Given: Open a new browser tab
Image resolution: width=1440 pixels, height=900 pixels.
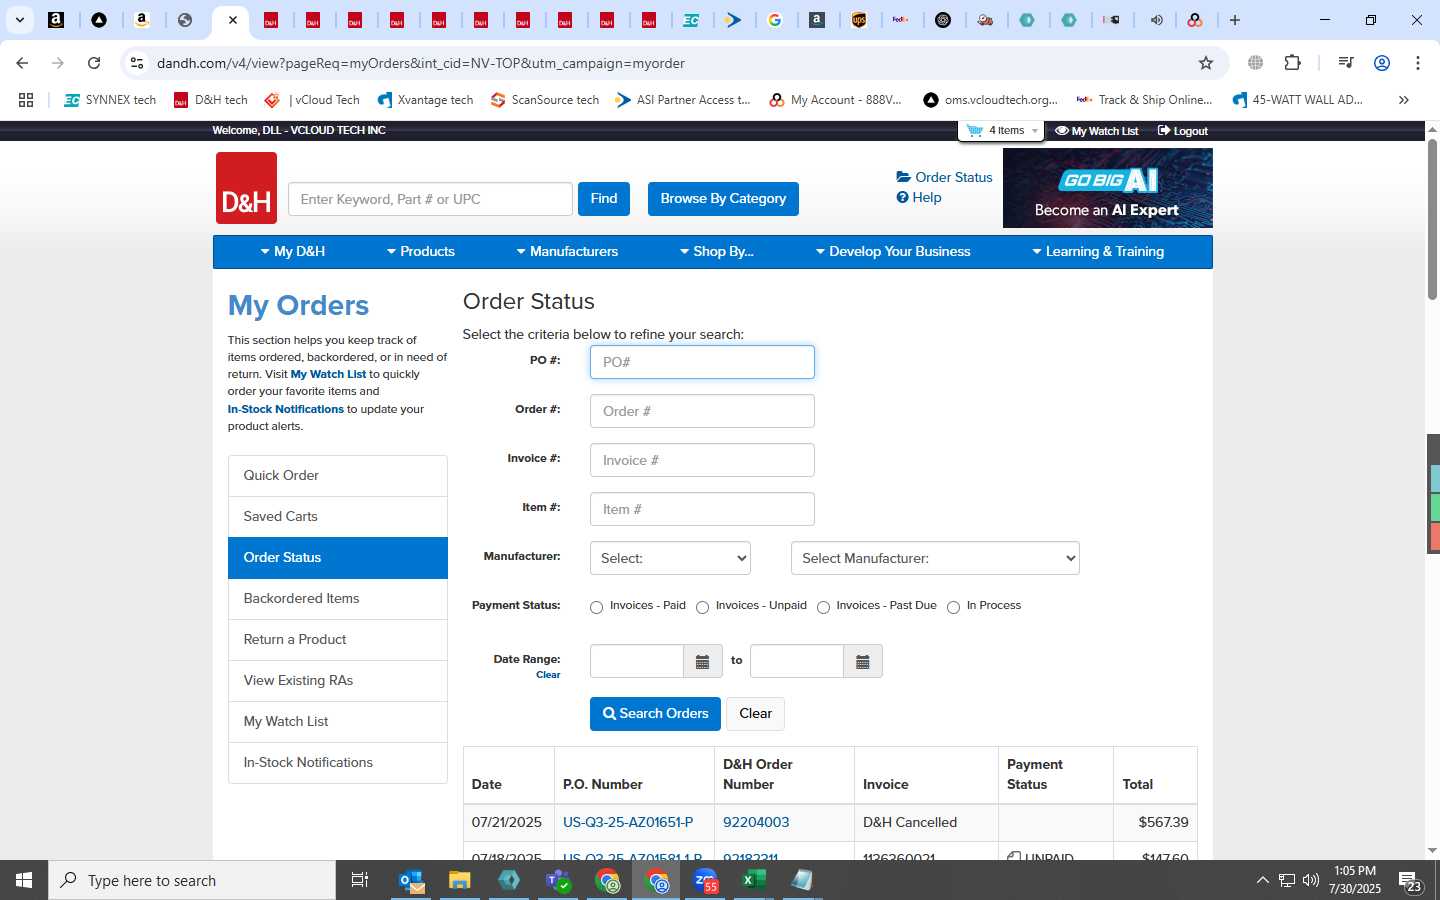Looking at the screenshot, I should tap(1235, 20).
